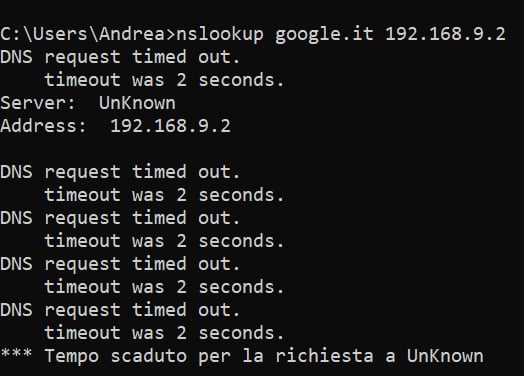Select google.it in the command line
Screen dimensions: 524x376
tap(324, 35)
